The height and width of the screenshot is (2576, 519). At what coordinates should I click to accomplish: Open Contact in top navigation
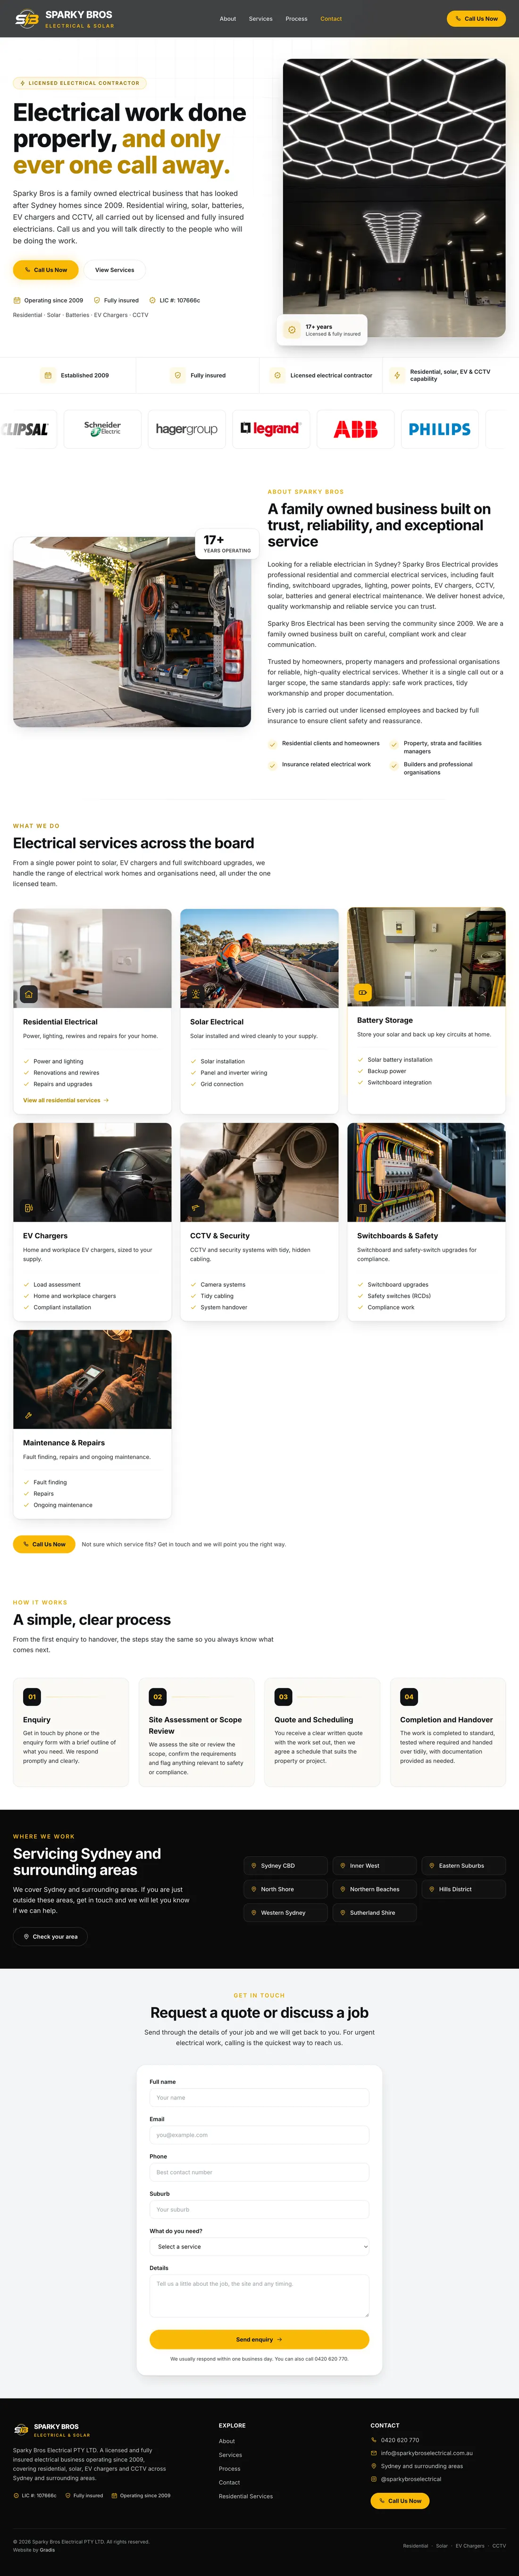(331, 19)
